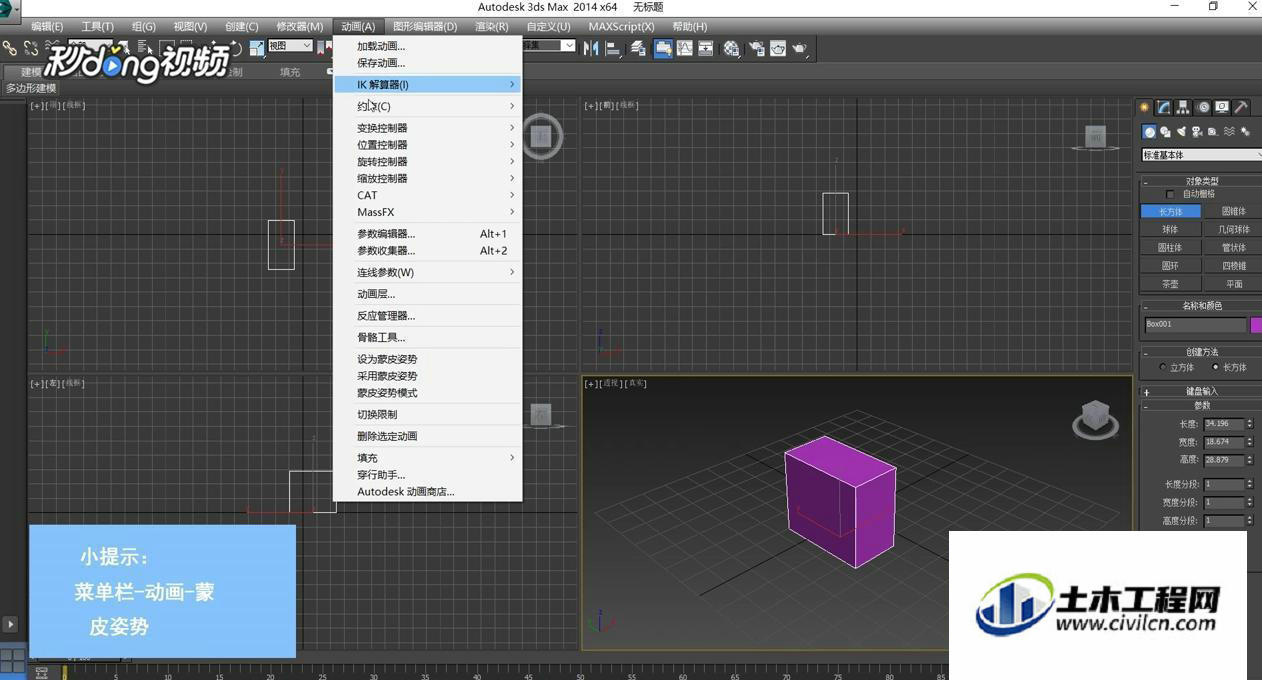Open the 标准基本体 dropdown
Viewport: 1262px width, 680px height.
coord(1202,155)
